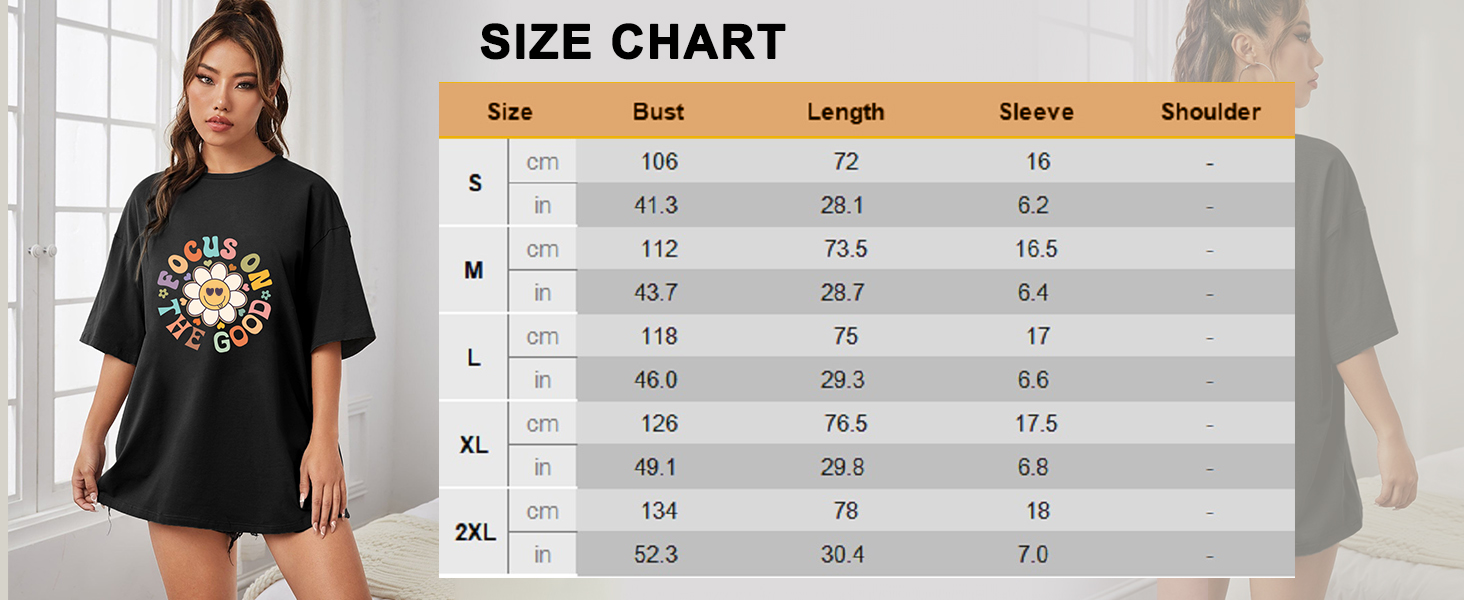Click the S size row label
This screenshot has height=600, width=1464.
475,183
